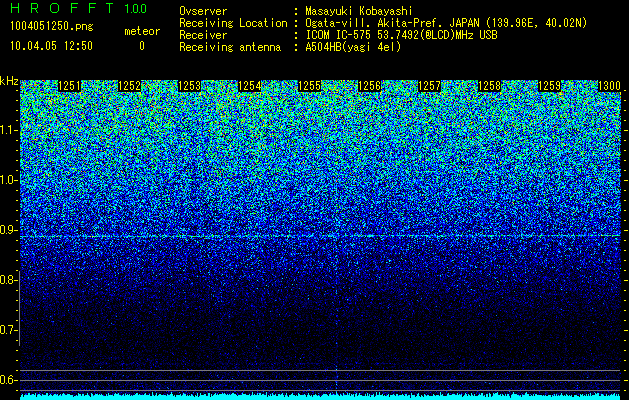
Task: Select the observer name Masayuki Kobayashi
Action: pos(359,11)
